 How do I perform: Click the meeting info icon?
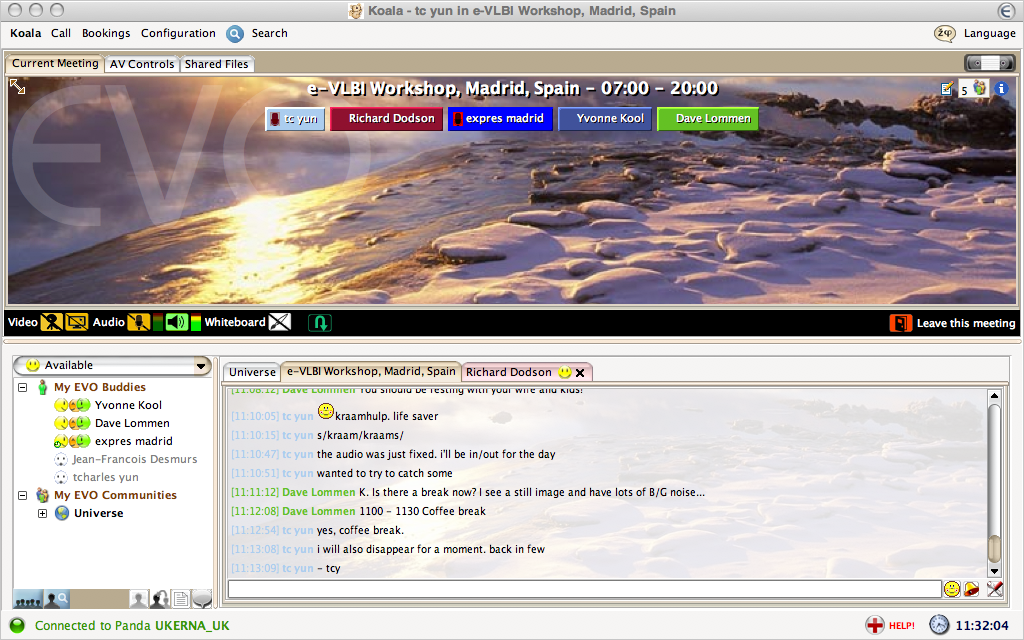[x=1001, y=89]
